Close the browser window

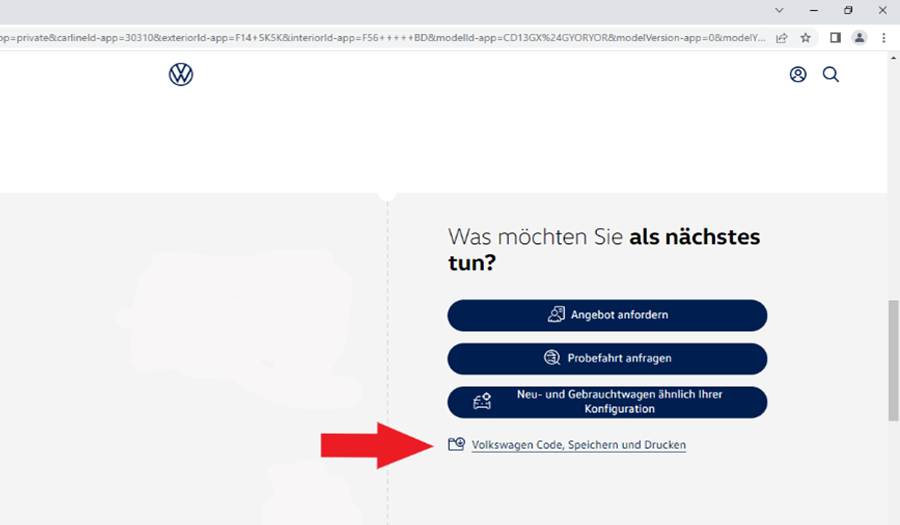point(882,10)
